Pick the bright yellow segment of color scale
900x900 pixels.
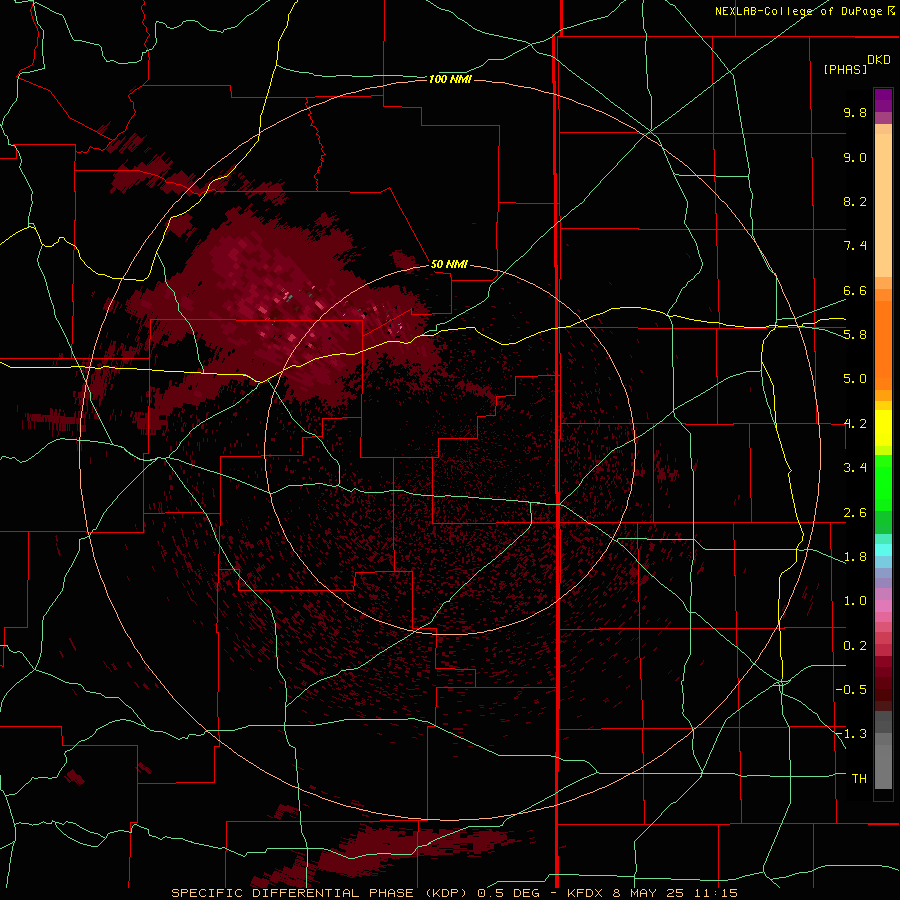[883, 428]
